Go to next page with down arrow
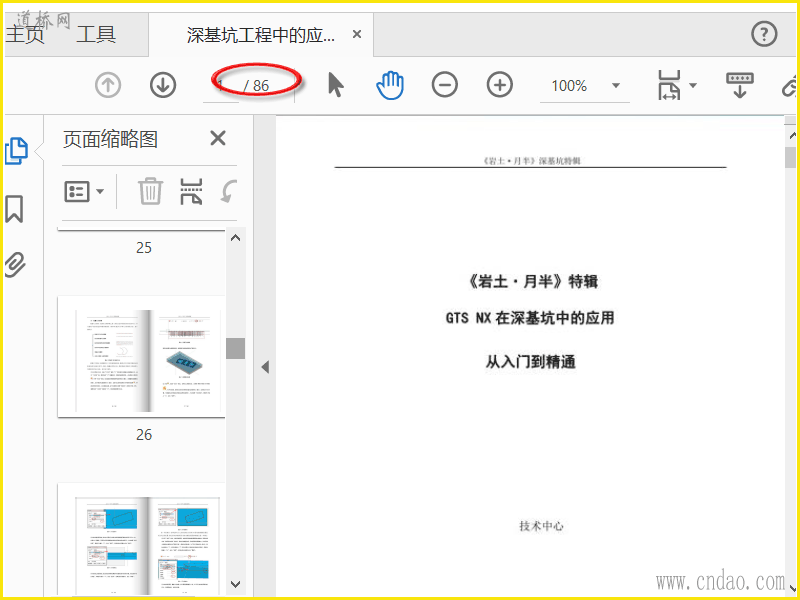The height and width of the screenshot is (600, 800). pyautogui.click(x=163, y=85)
